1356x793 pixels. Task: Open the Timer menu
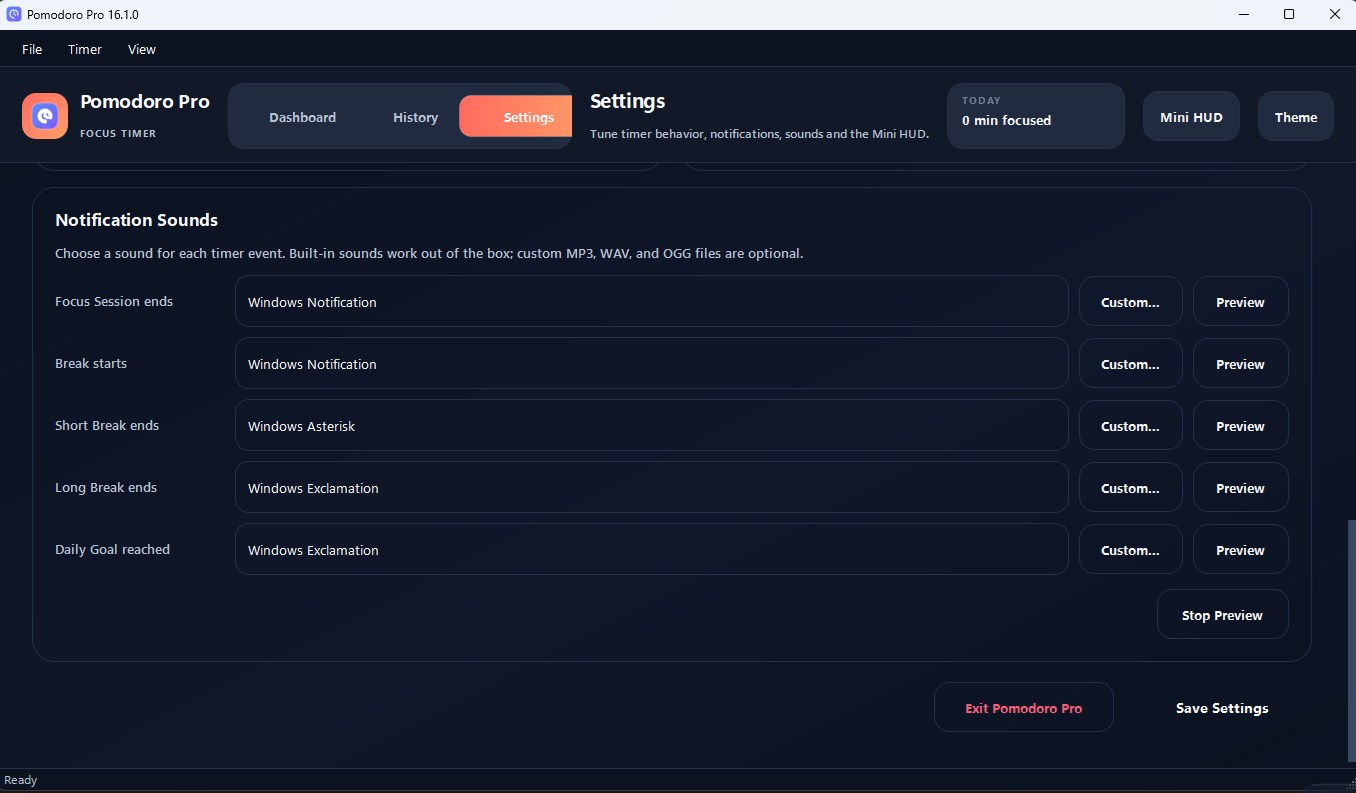85,49
